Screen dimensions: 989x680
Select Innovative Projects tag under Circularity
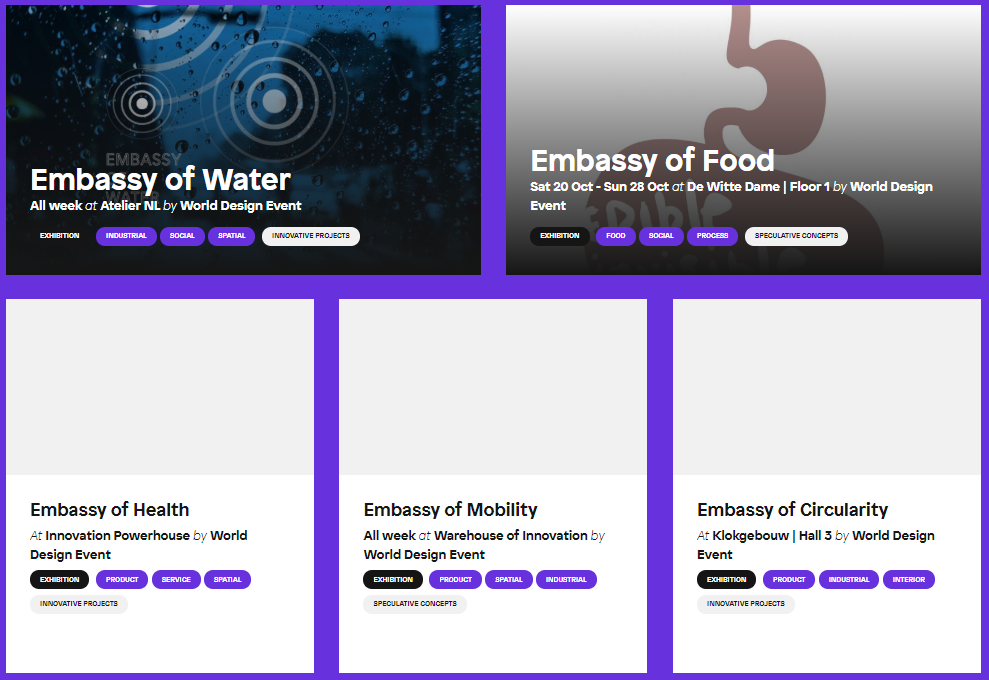click(x=746, y=604)
